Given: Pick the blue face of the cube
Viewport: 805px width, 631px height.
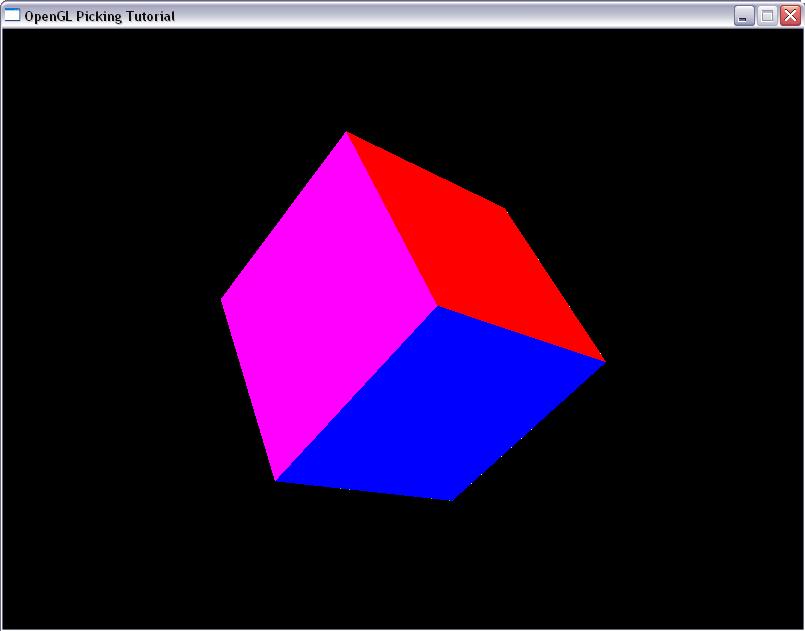Looking at the screenshot, I should click(440, 410).
